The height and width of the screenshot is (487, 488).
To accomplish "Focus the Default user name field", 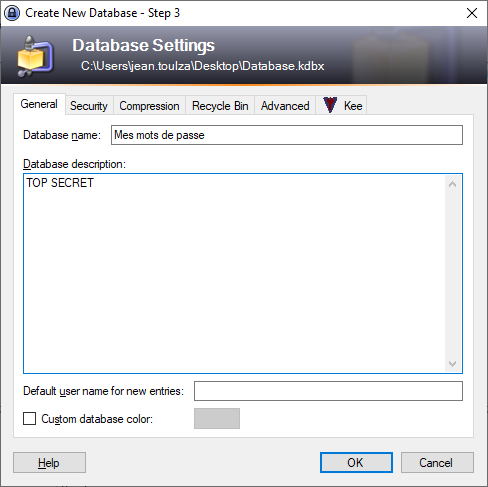I will [x=328, y=391].
